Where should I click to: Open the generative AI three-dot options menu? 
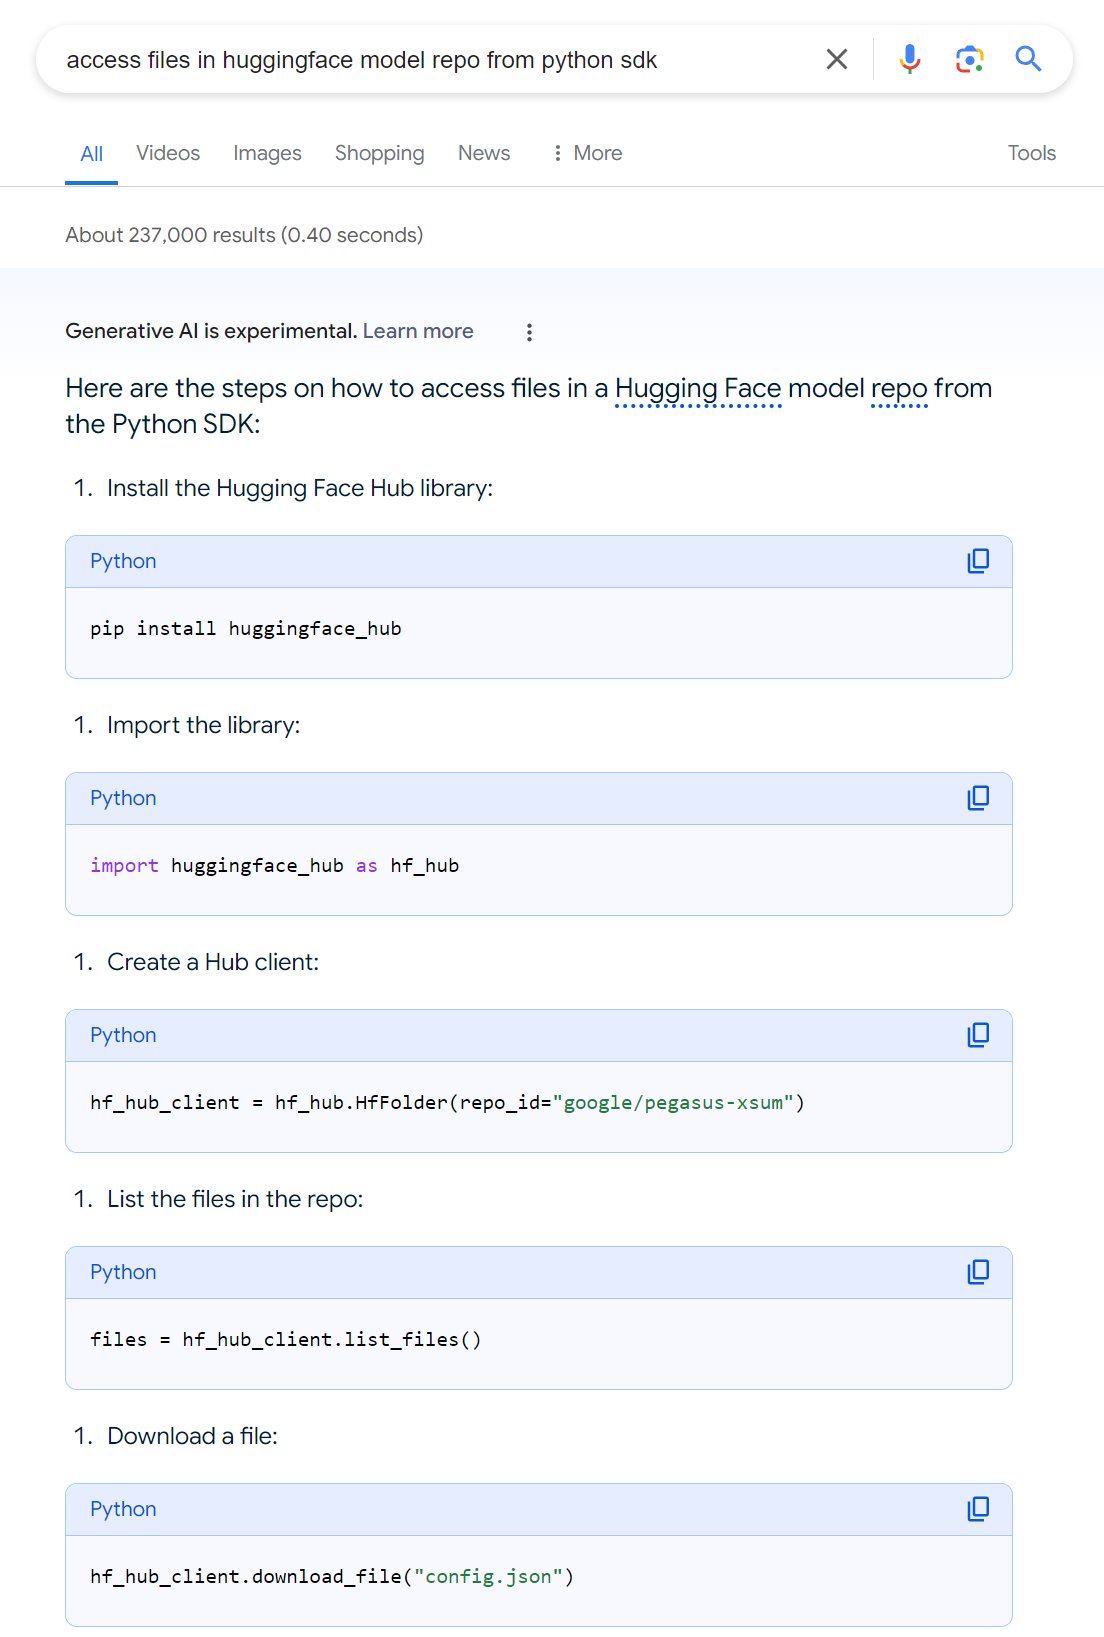point(529,332)
